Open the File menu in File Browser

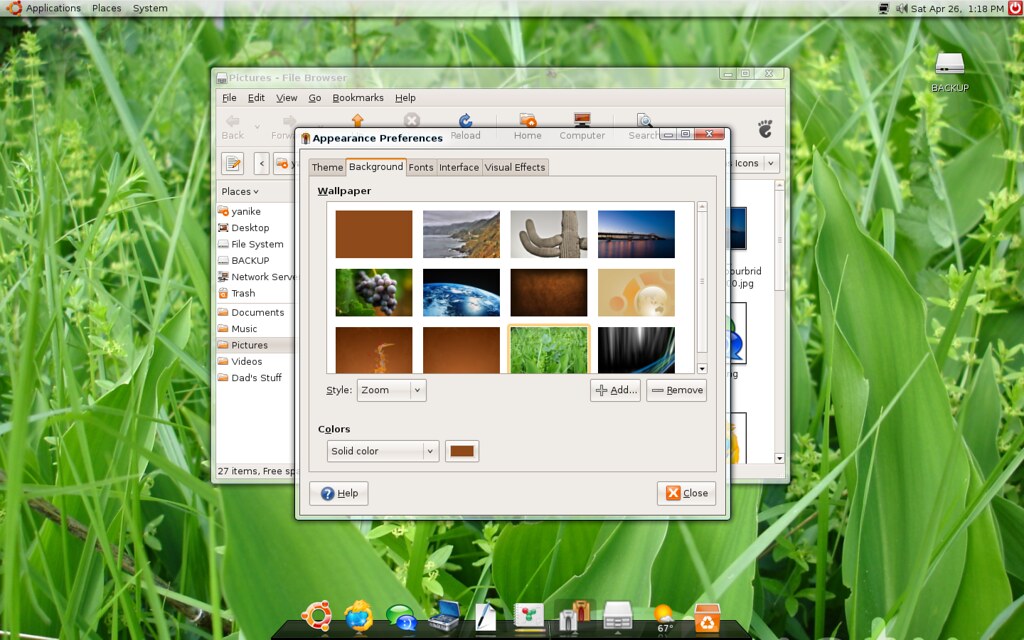point(229,98)
